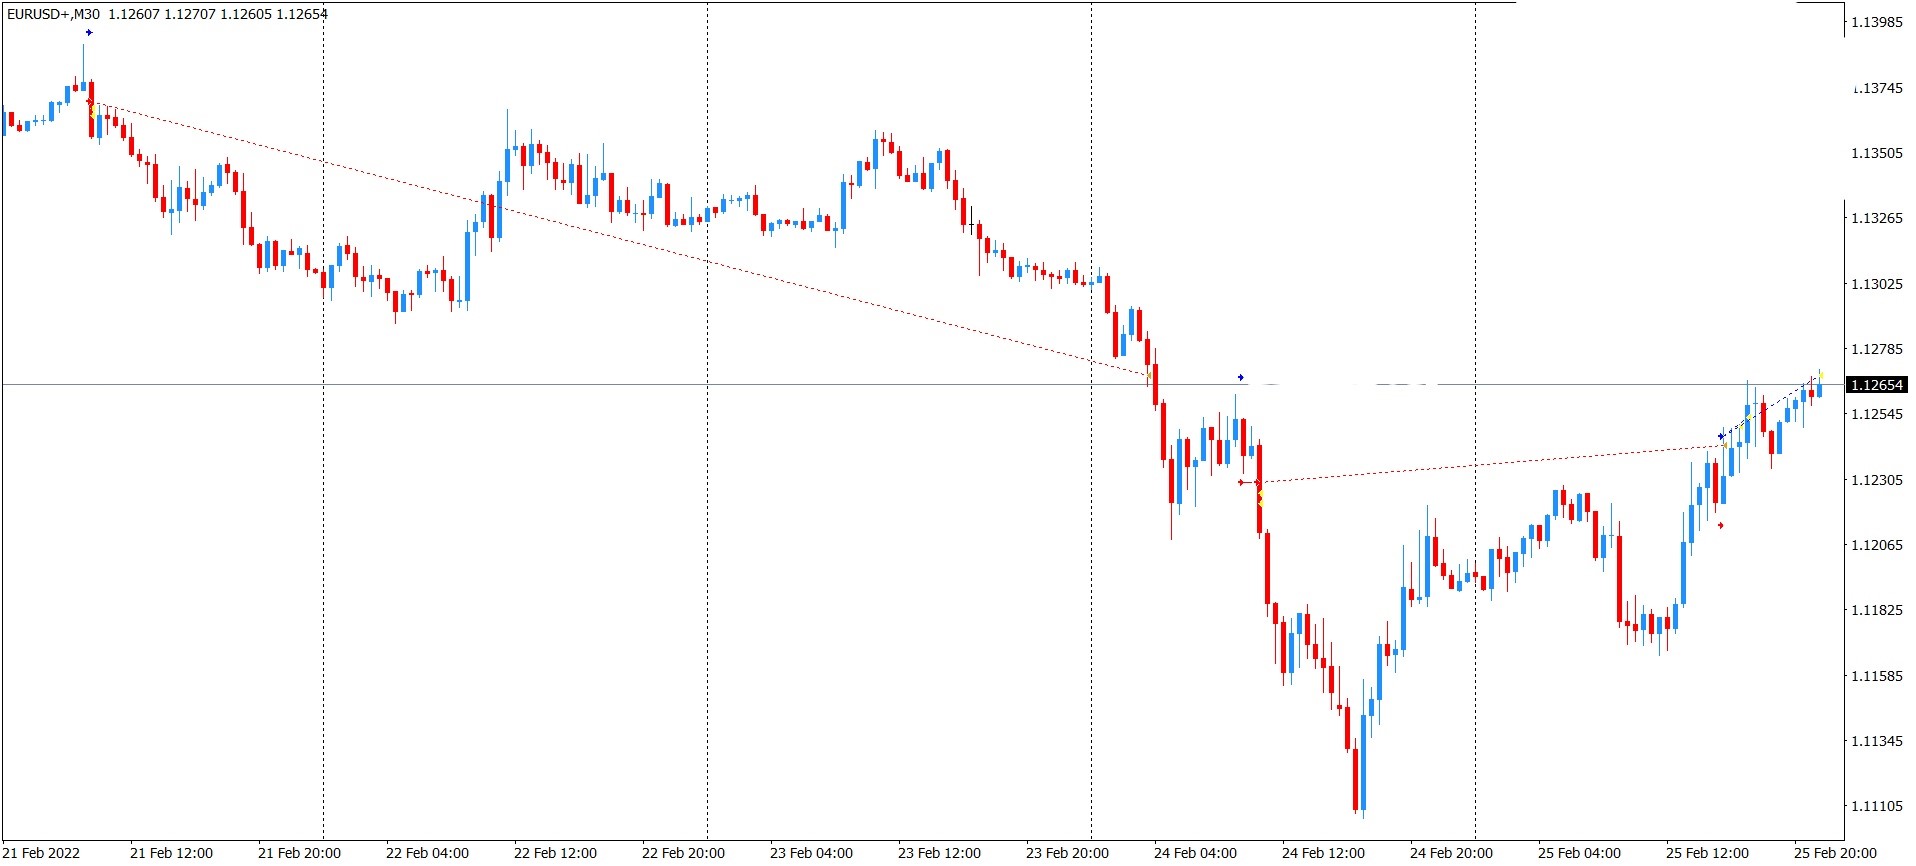Click the 22 Feb 20:00 time label
The width and height of the screenshot is (1916, 866).
click(683, 853)
